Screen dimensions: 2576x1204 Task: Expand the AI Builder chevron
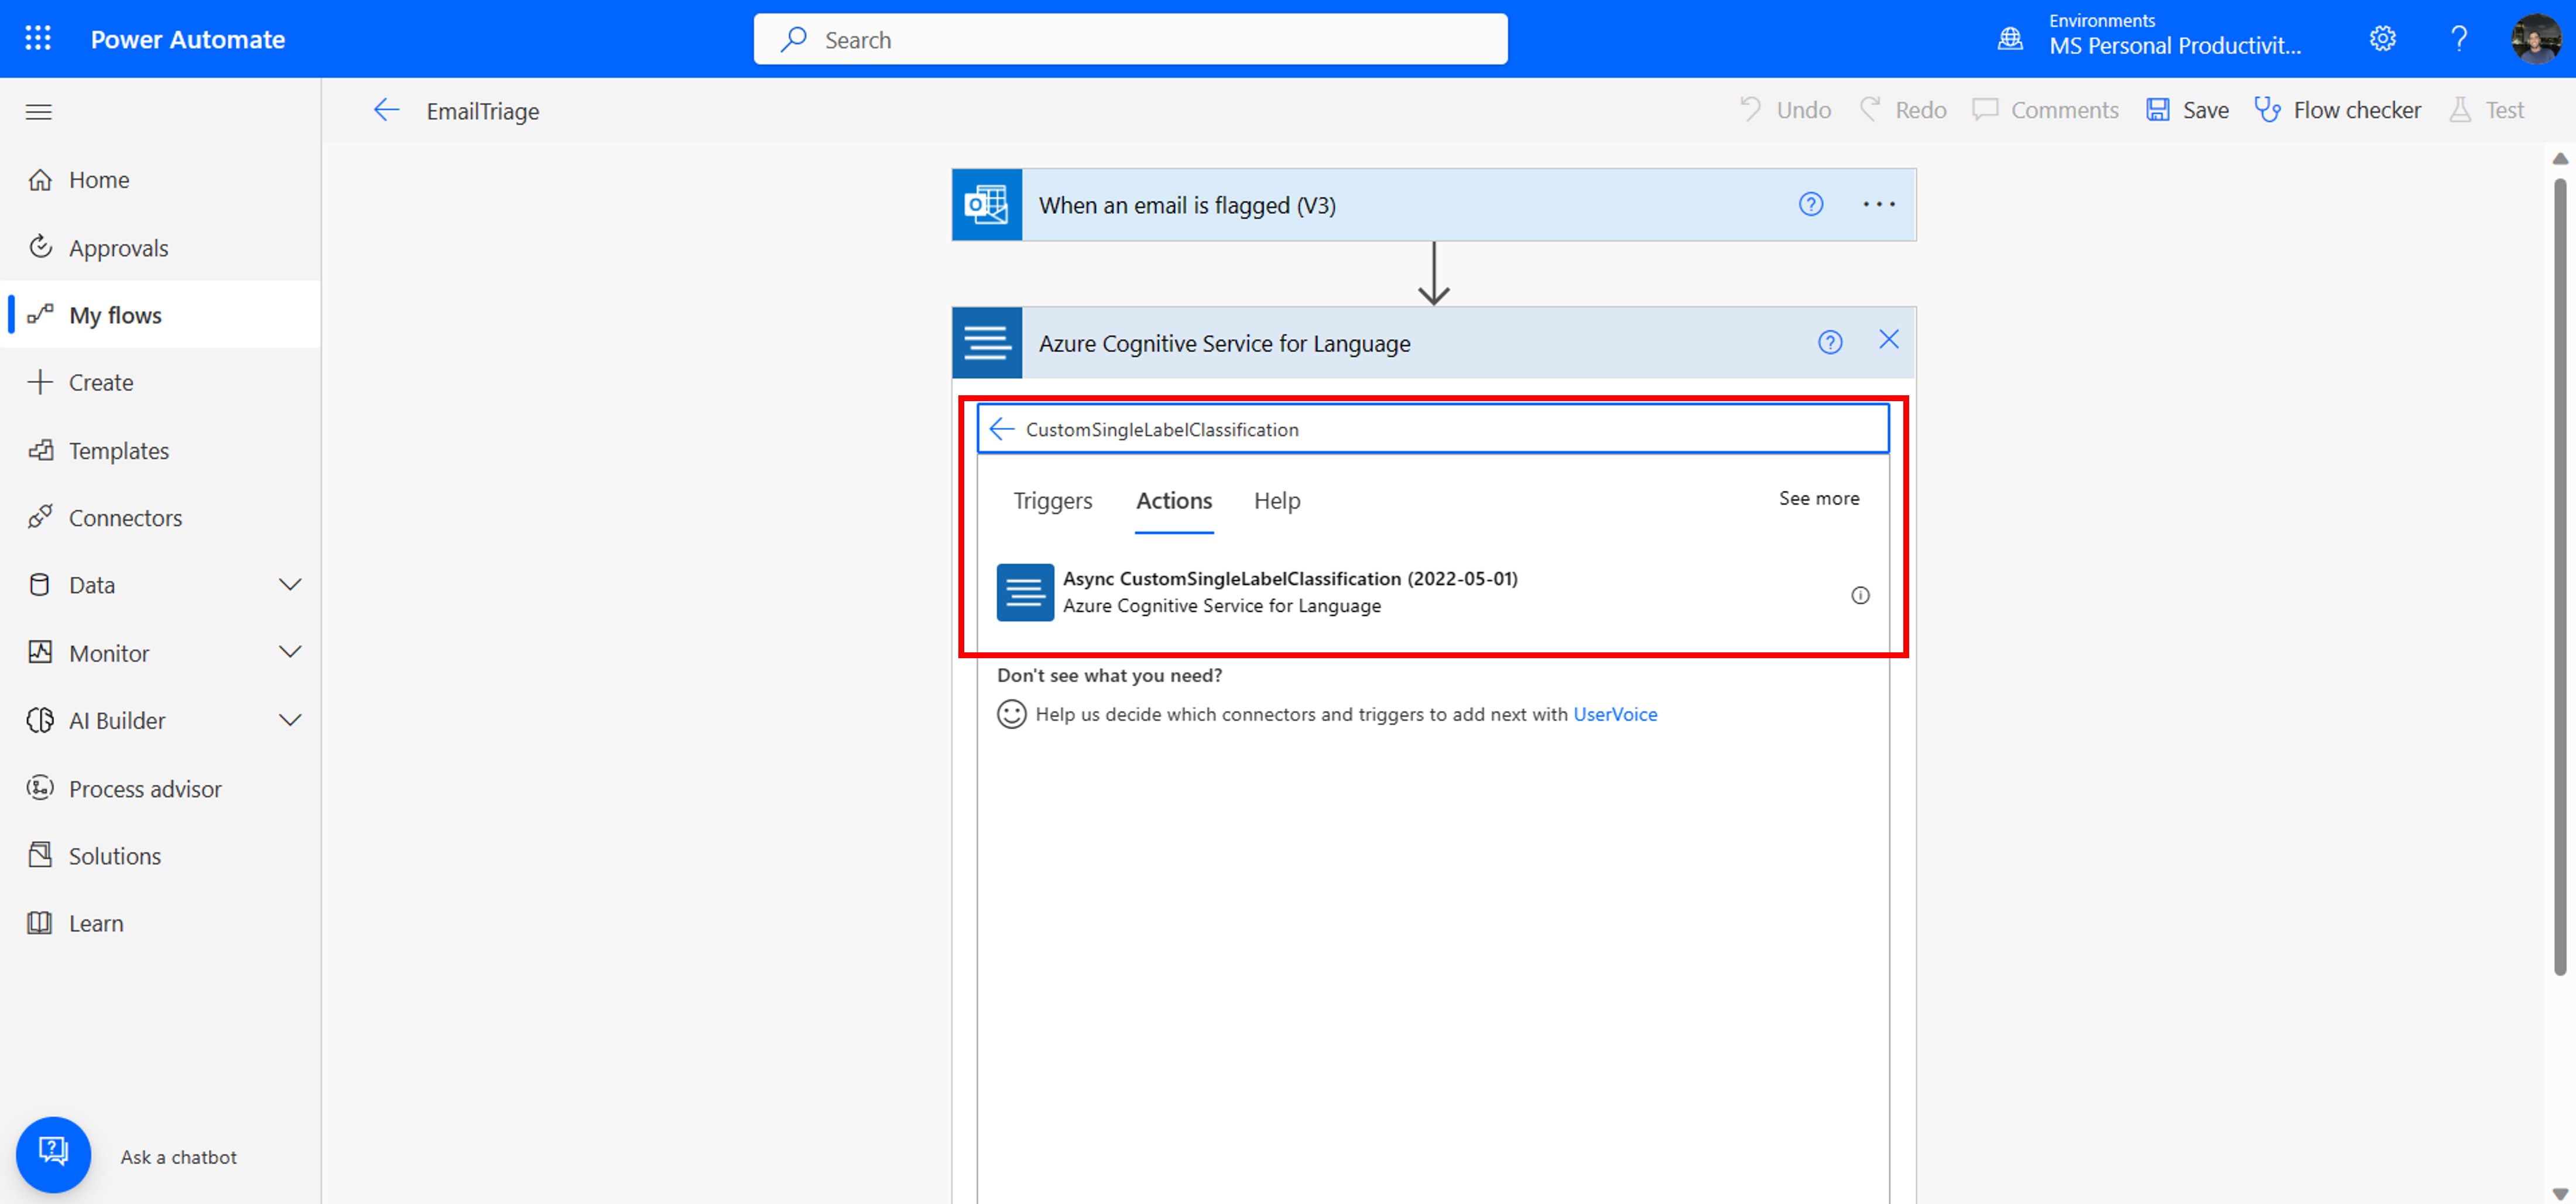click(290, 720)
